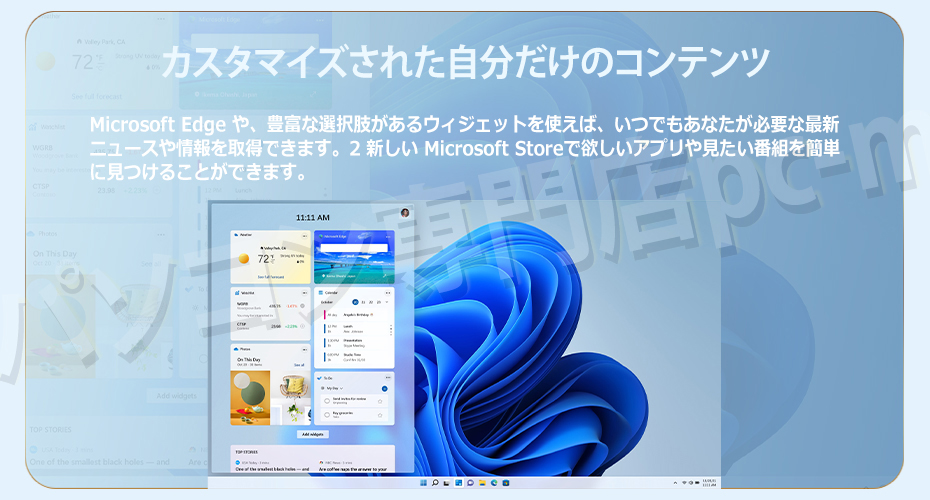
Task: Open See full forecast link
Action: click(270, 277)
